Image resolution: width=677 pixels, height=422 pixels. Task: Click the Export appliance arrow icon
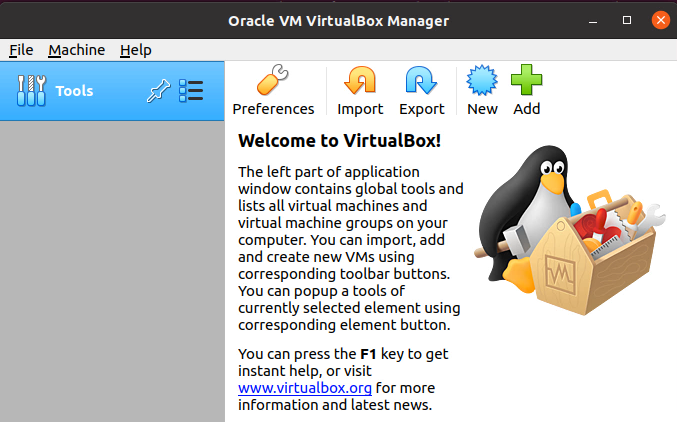pos(421,80)
